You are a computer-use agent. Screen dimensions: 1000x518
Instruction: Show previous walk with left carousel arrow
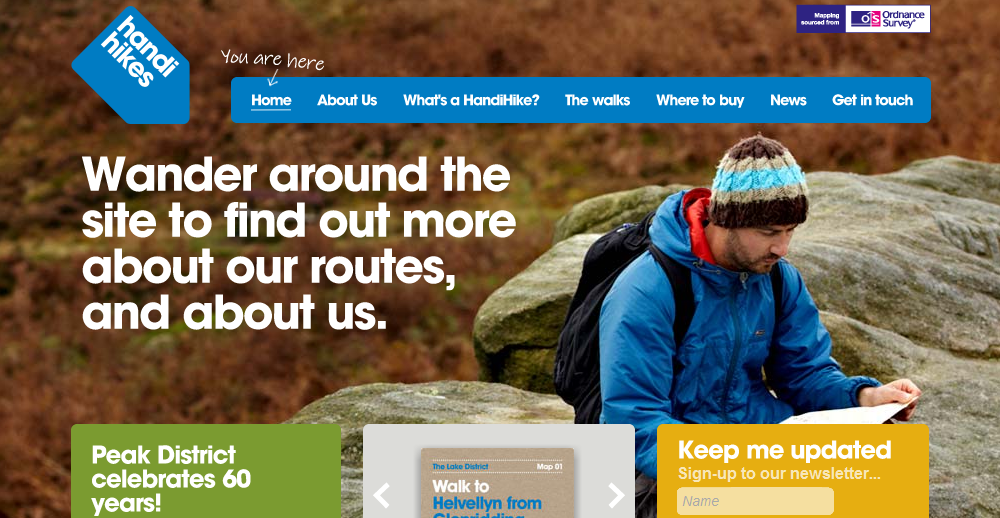[381, 495]
